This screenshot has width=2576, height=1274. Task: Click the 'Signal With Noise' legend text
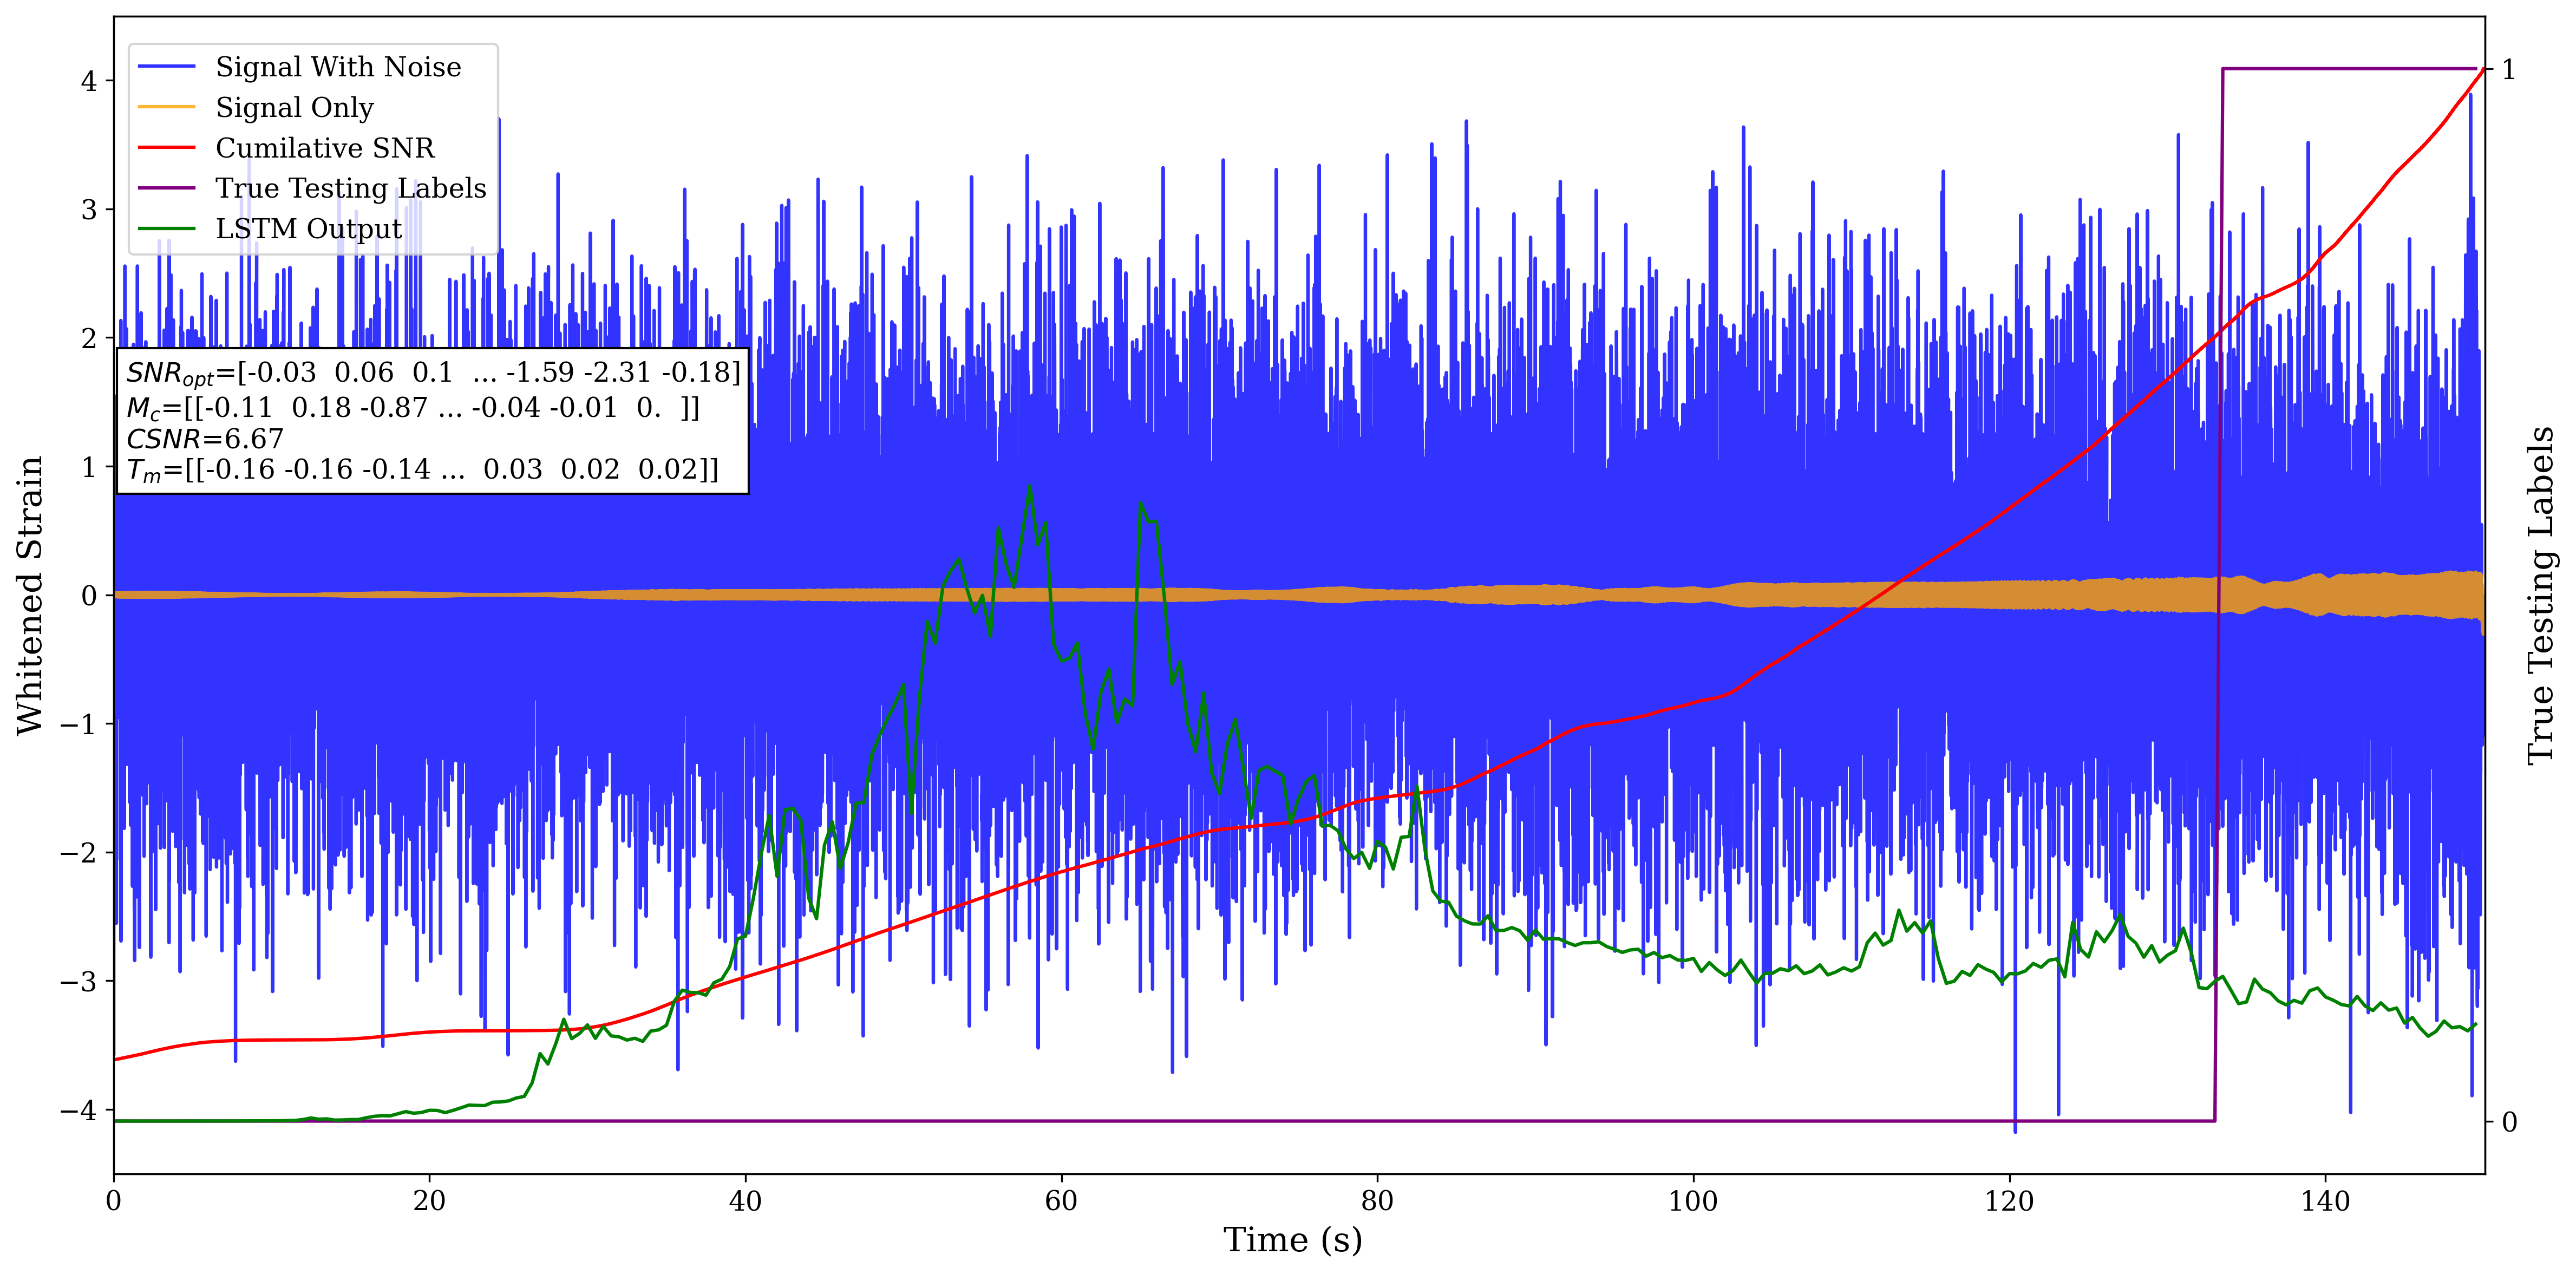point(338,67)
